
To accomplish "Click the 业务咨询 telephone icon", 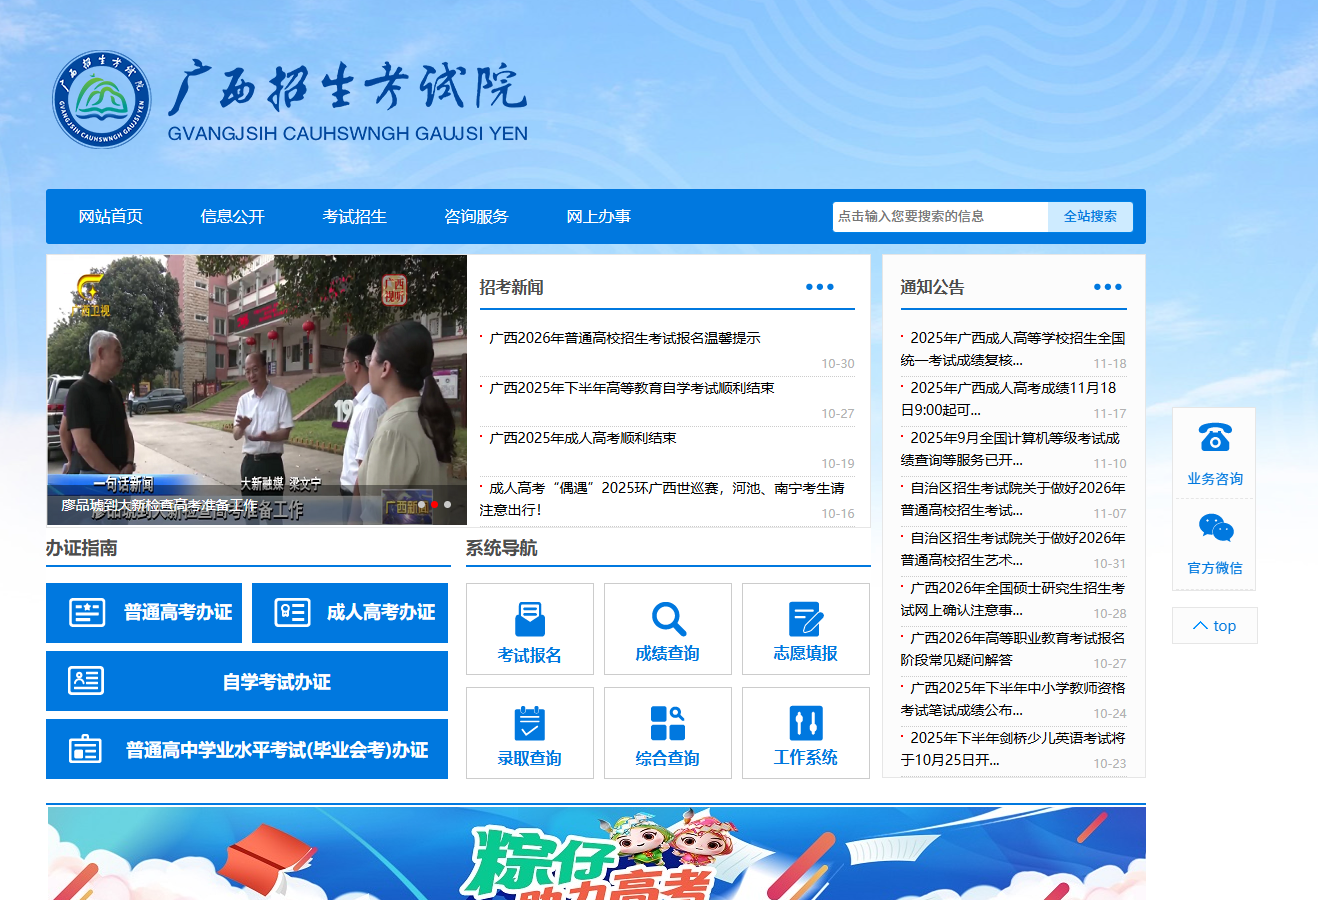I will [1215, 438].
